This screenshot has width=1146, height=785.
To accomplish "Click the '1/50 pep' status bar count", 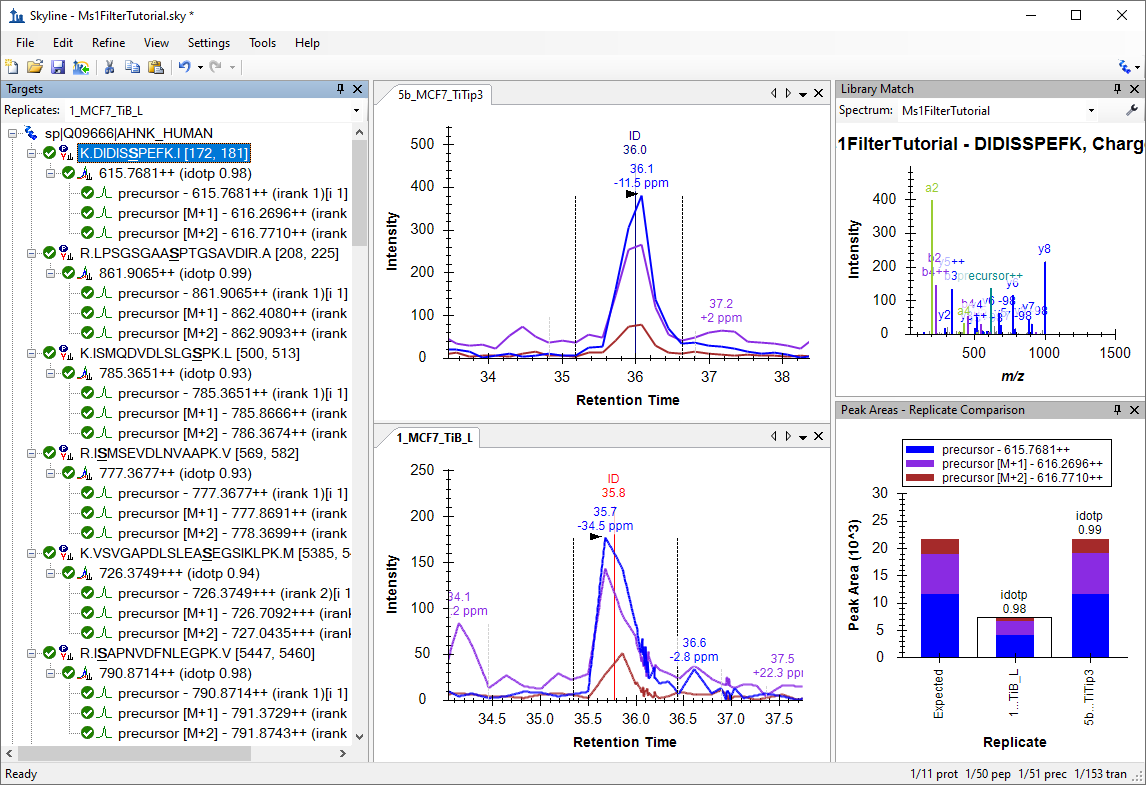I will click(988, 774).
